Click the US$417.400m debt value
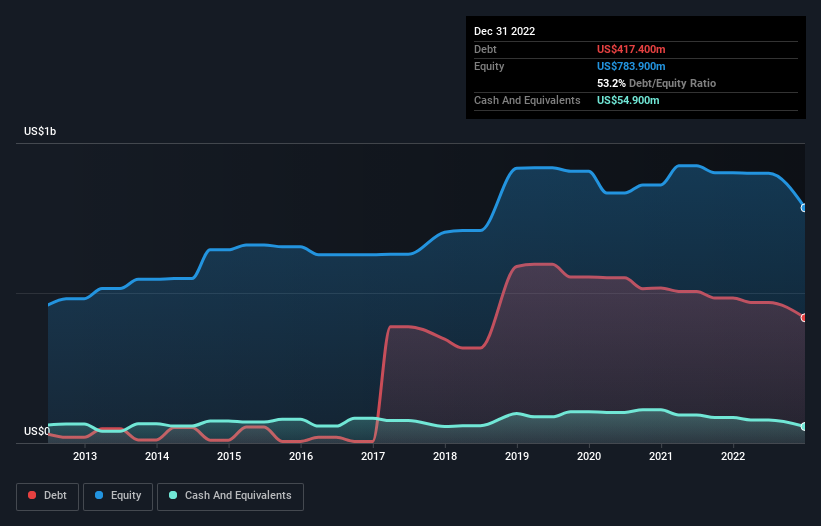821x526 pixels. pos(631,49)
